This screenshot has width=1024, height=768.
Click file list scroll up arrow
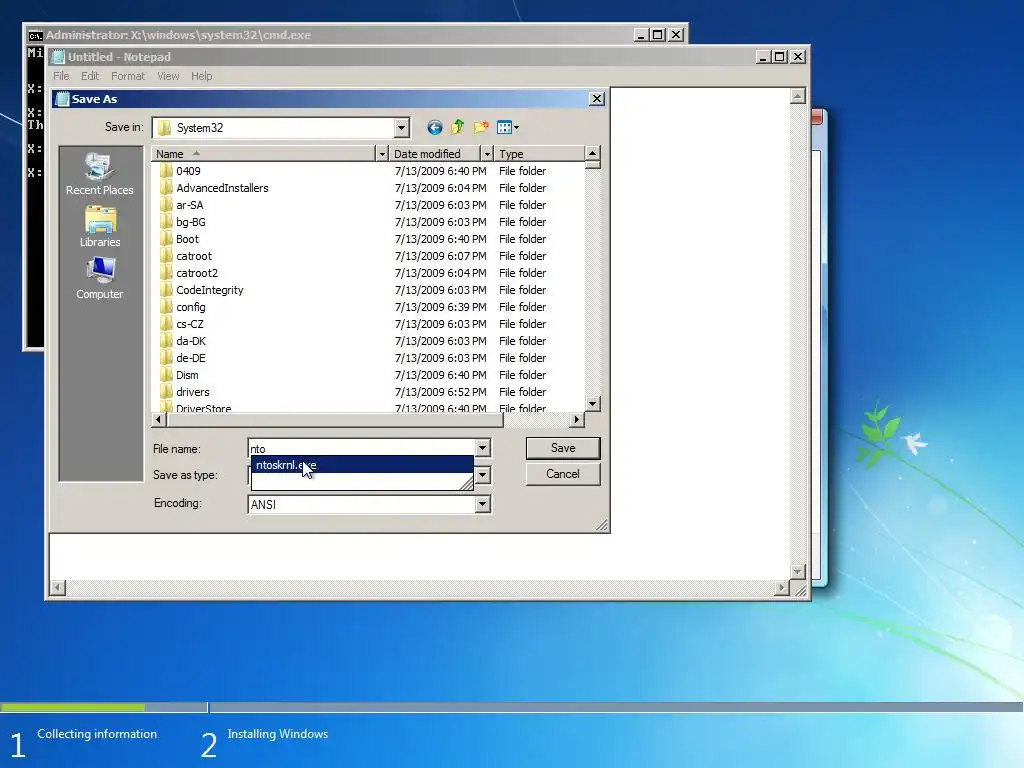[x=592, y=153]
